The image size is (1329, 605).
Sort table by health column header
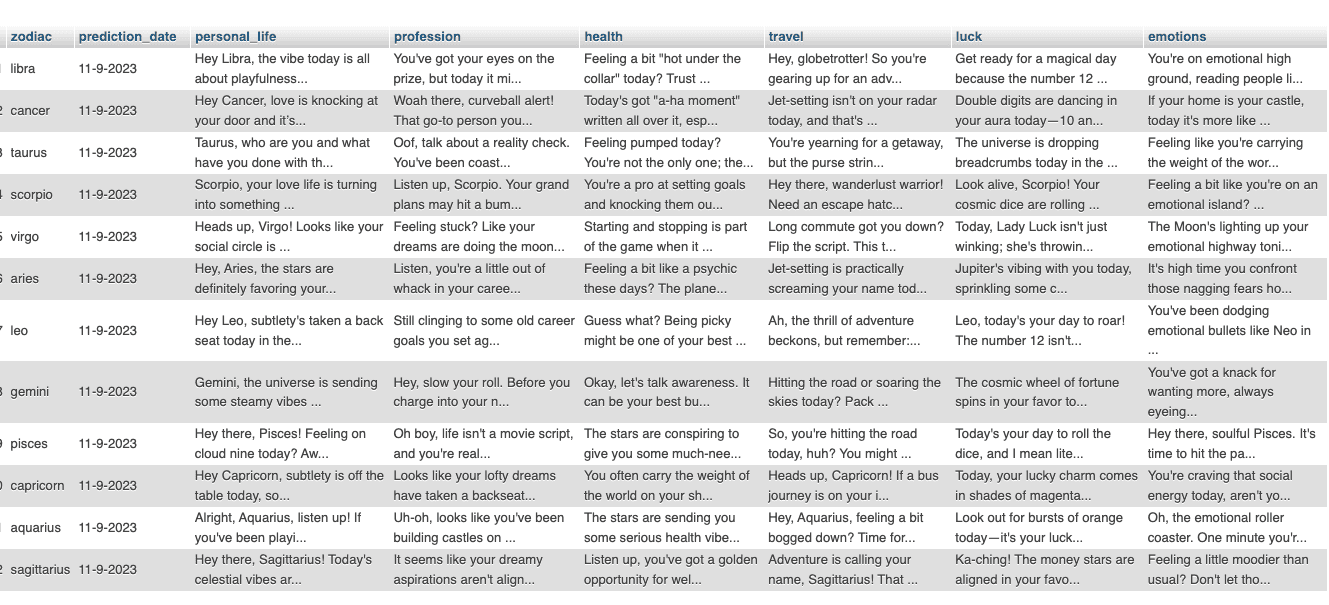pyautogui.click(x=603, y=37)
